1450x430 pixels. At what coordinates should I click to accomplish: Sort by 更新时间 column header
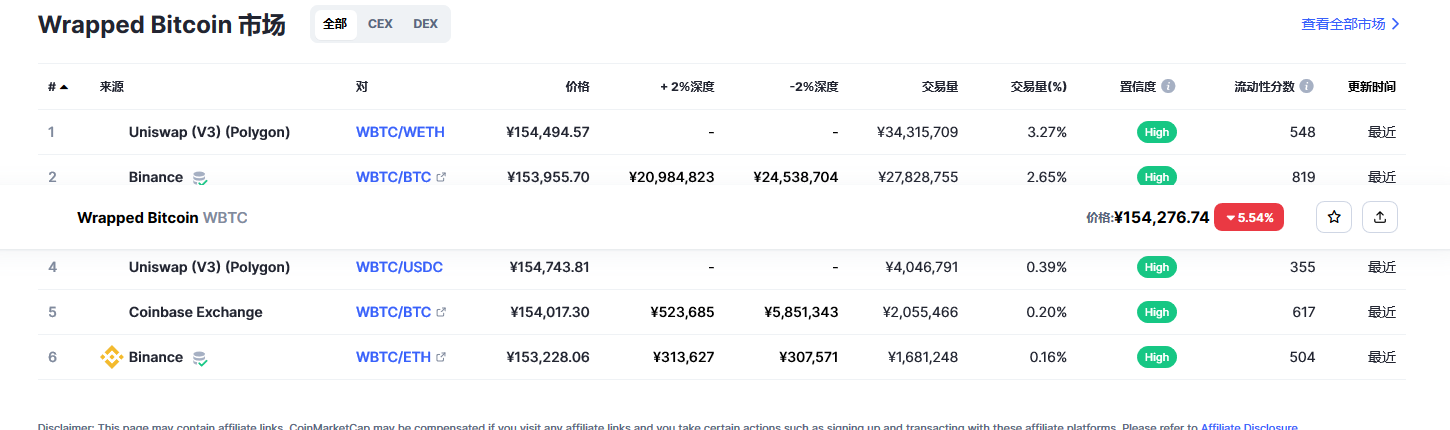(1371, 87)
